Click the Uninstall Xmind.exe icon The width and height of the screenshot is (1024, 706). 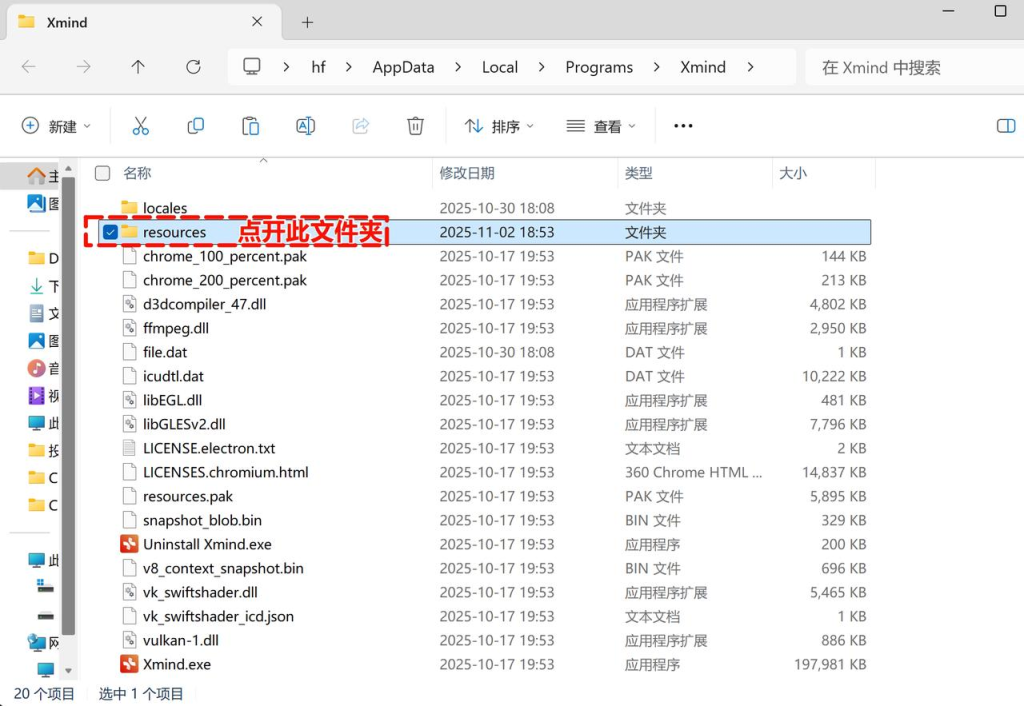pos(129,544)
